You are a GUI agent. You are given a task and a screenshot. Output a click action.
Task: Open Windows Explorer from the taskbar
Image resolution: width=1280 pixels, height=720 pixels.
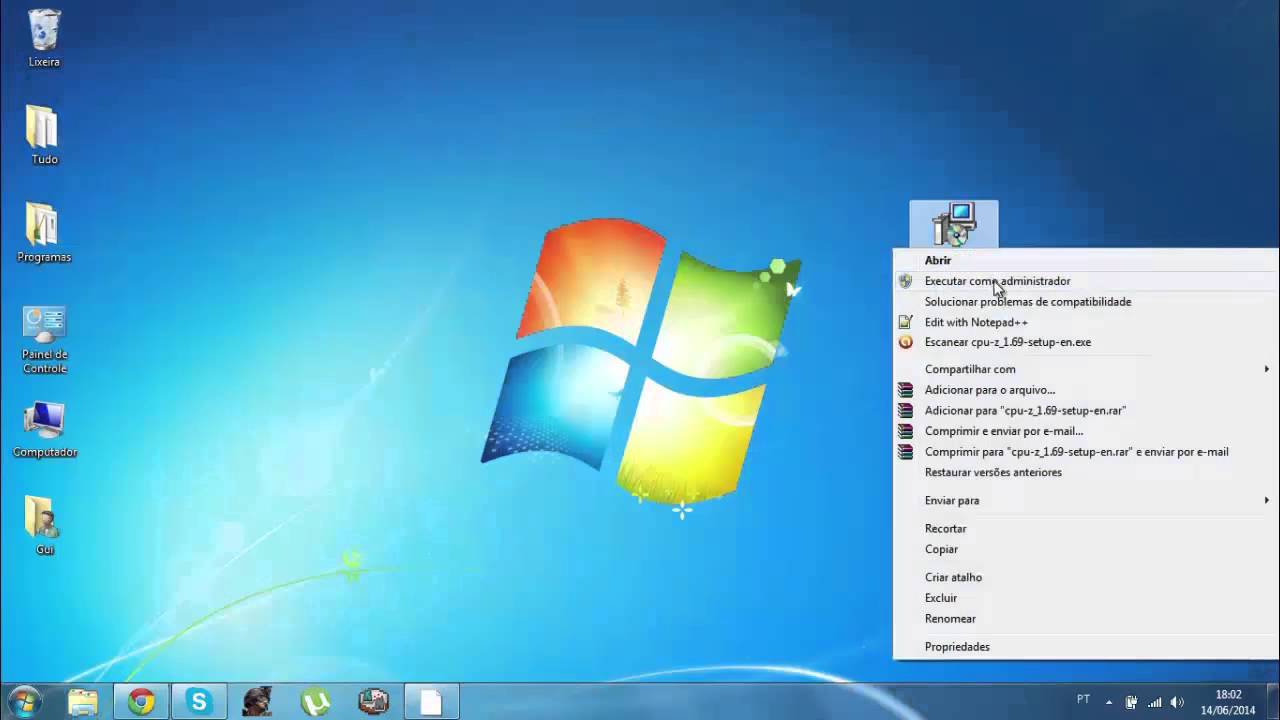click(x=83, y=702)
